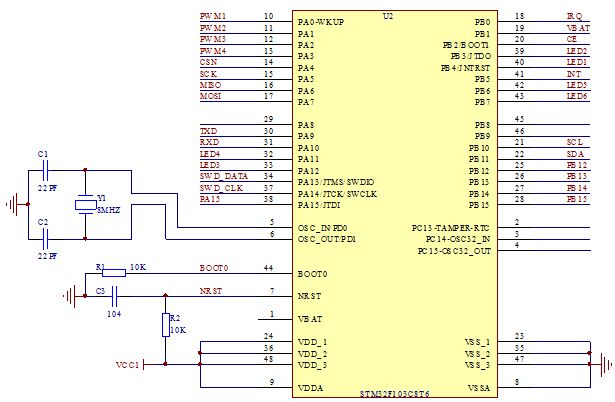
Task: Click the PB3/JTDO pin name
Action: [471, 56]
